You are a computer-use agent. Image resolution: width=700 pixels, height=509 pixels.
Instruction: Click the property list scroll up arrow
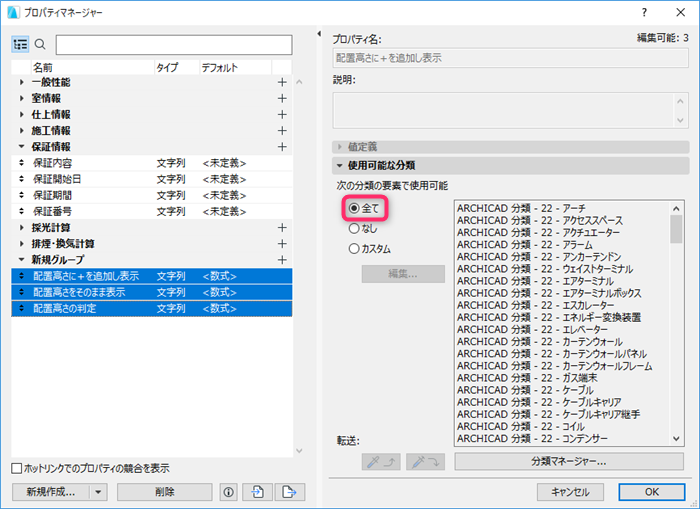[x=299, y=82]
